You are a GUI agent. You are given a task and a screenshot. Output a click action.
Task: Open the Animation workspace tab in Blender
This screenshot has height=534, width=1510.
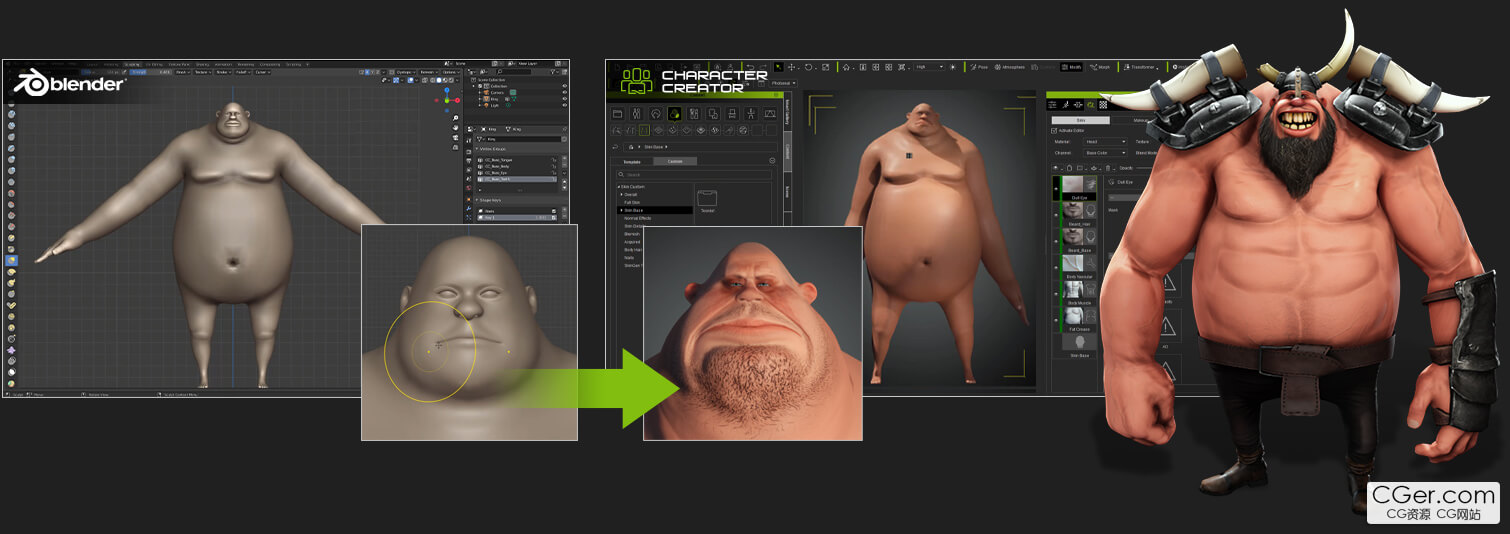pyautogui.click(x=223, y=64)
